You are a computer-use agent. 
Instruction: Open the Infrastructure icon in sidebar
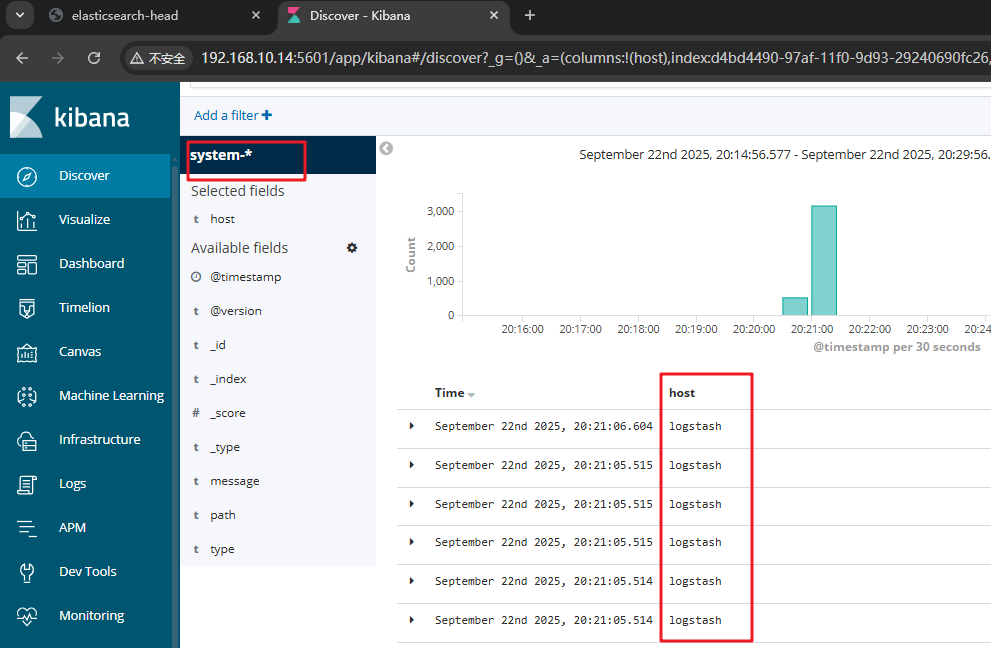tap(27, 440)
